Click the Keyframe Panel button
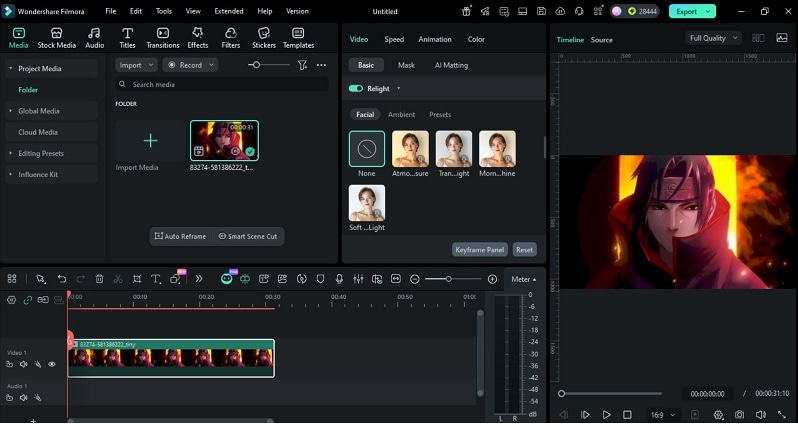 coord(479,249)
